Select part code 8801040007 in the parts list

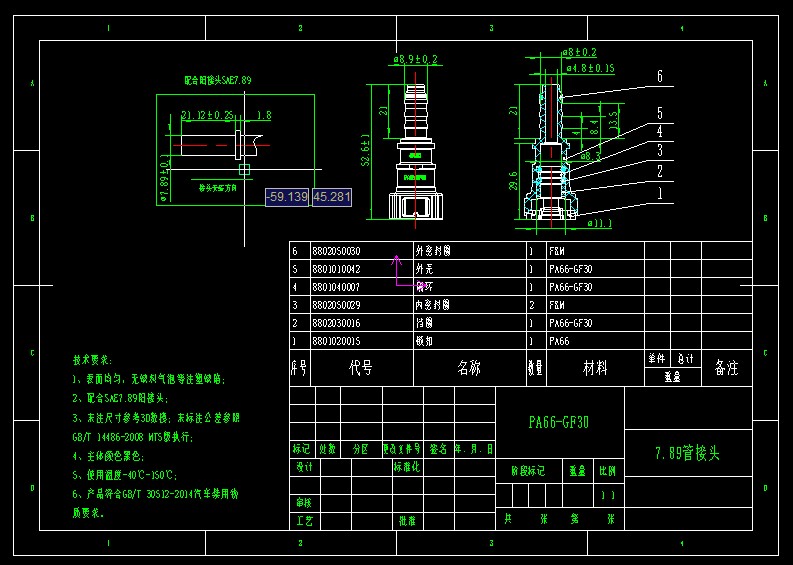click(336, 287)
